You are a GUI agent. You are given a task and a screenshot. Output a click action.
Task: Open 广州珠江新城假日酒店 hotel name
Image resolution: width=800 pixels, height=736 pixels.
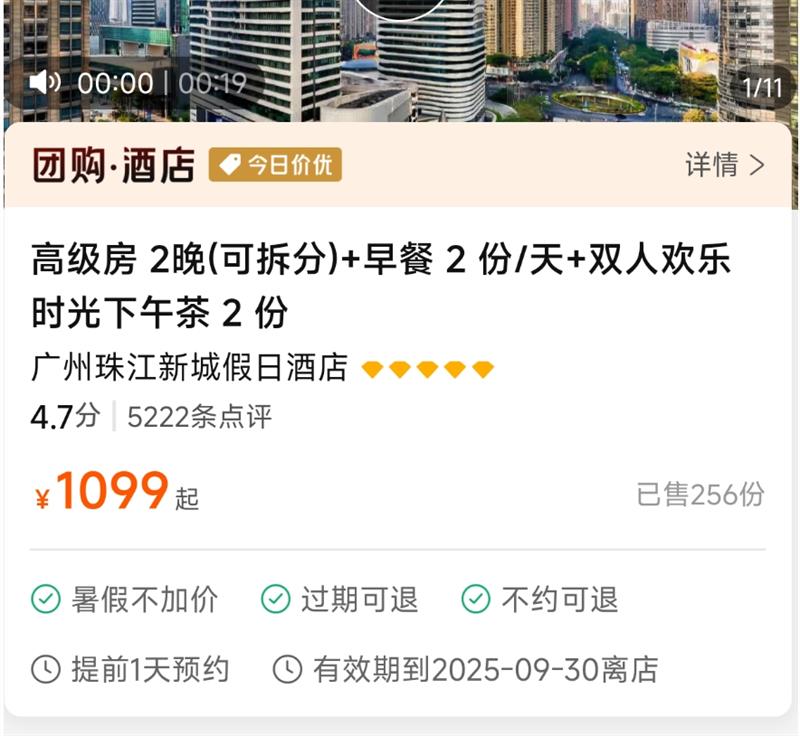tap(189, 367)
